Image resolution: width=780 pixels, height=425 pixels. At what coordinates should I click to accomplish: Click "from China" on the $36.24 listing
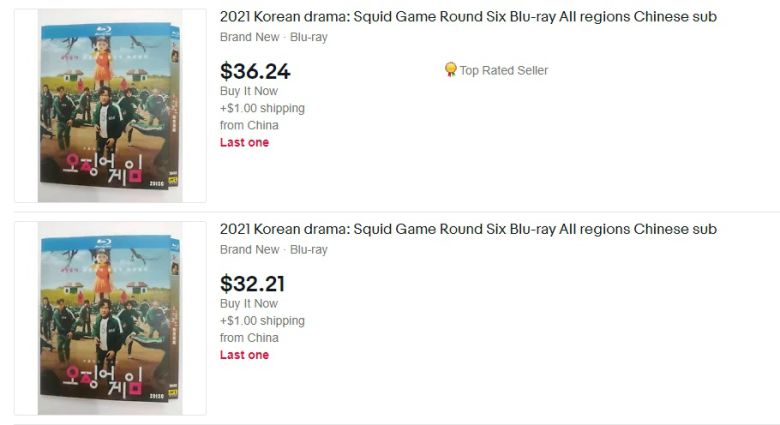pyautogui.click(x=249, y=125)
